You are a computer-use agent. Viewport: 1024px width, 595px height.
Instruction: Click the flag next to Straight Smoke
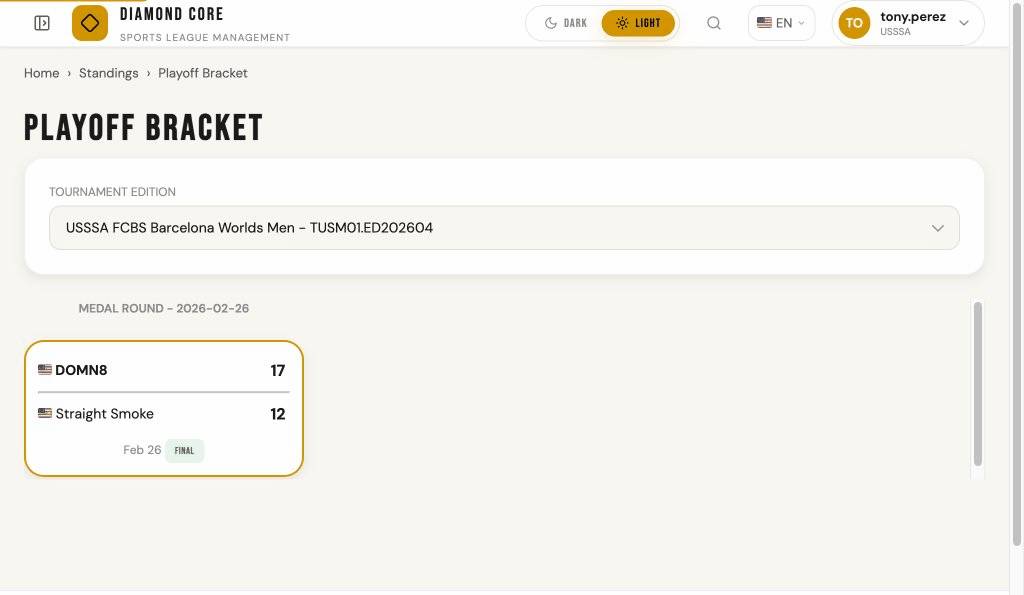pyautogui.click(x=45, y=413)
